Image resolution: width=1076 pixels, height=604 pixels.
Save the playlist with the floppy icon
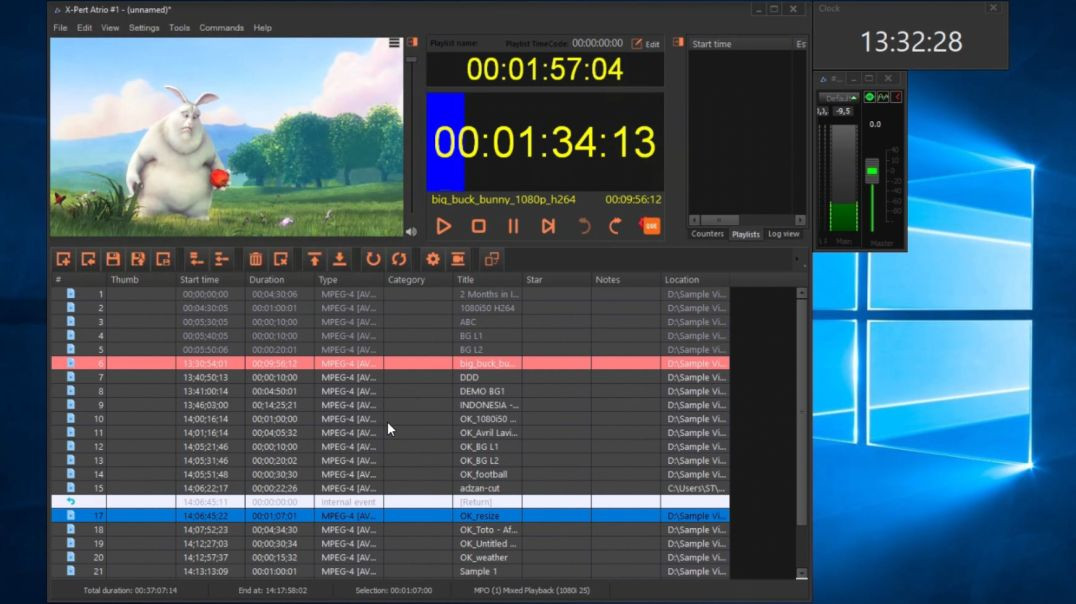point(113,259)
